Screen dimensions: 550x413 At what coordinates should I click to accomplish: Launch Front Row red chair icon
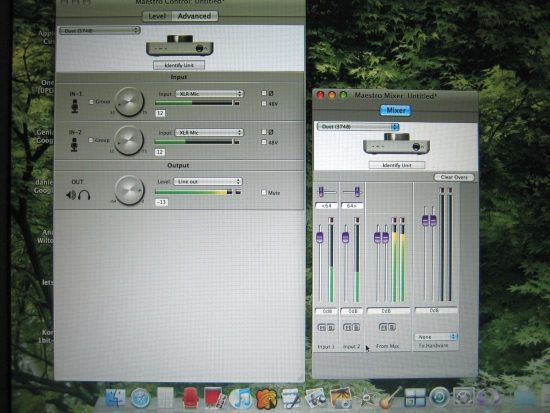(x=190, y=398)
